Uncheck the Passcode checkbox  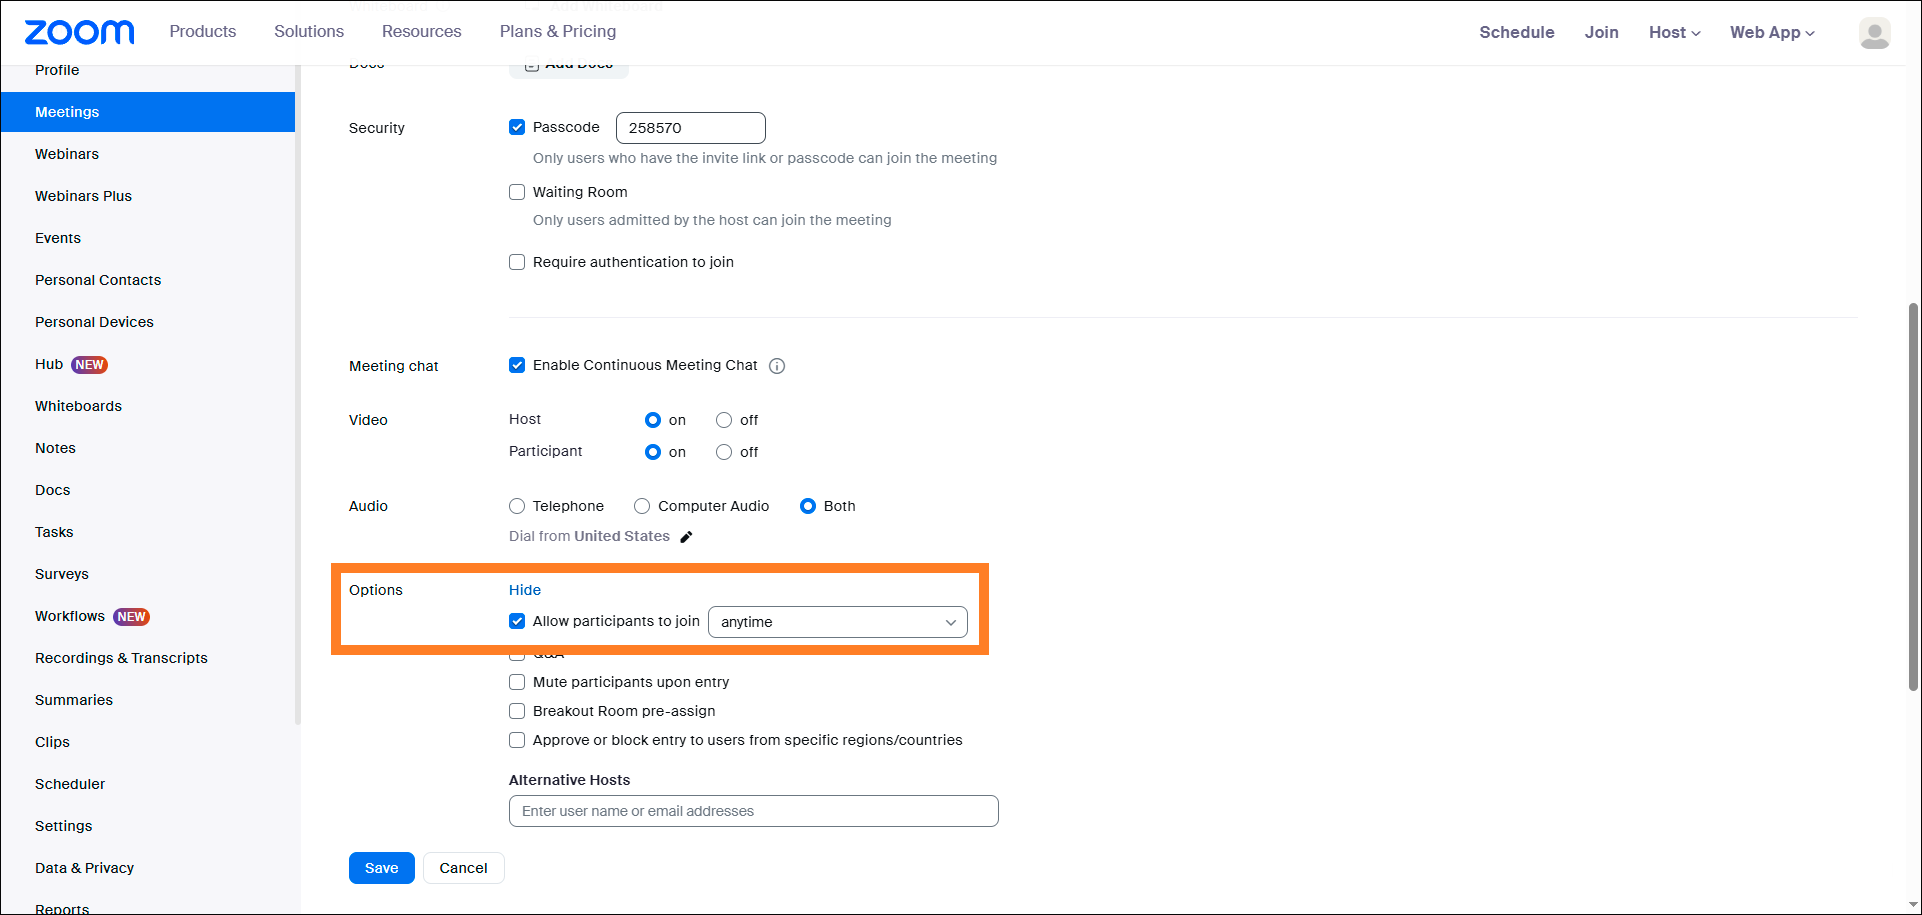(x=517, y=127)
